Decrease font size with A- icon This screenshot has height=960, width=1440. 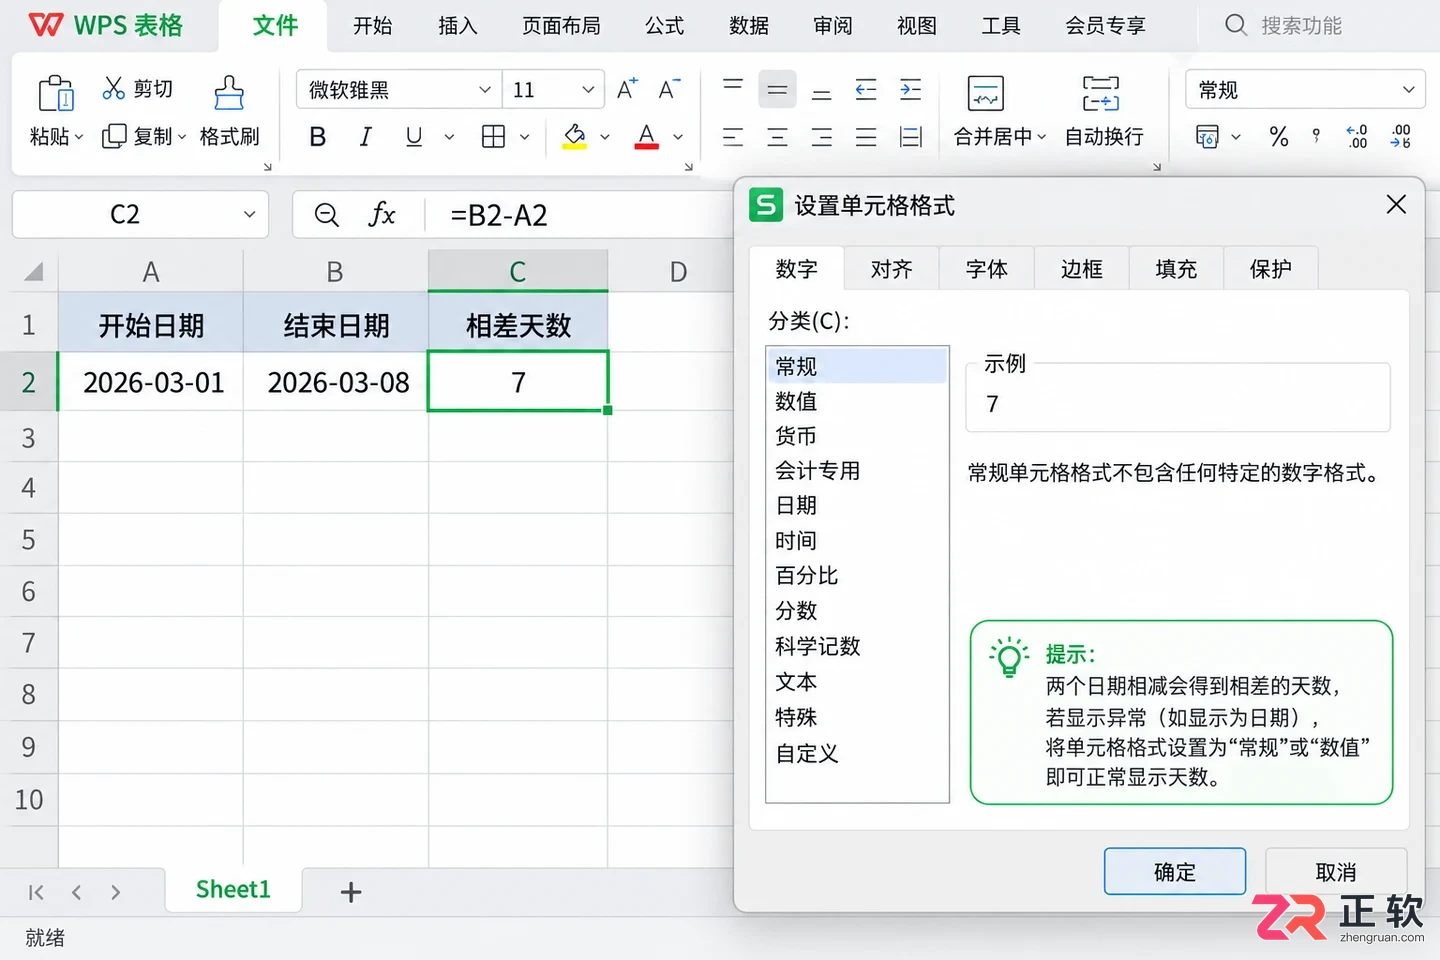pos(669,89)
